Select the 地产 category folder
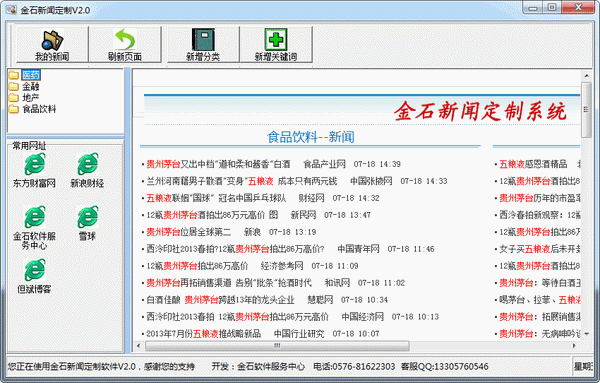 click(x=31, y=98)
